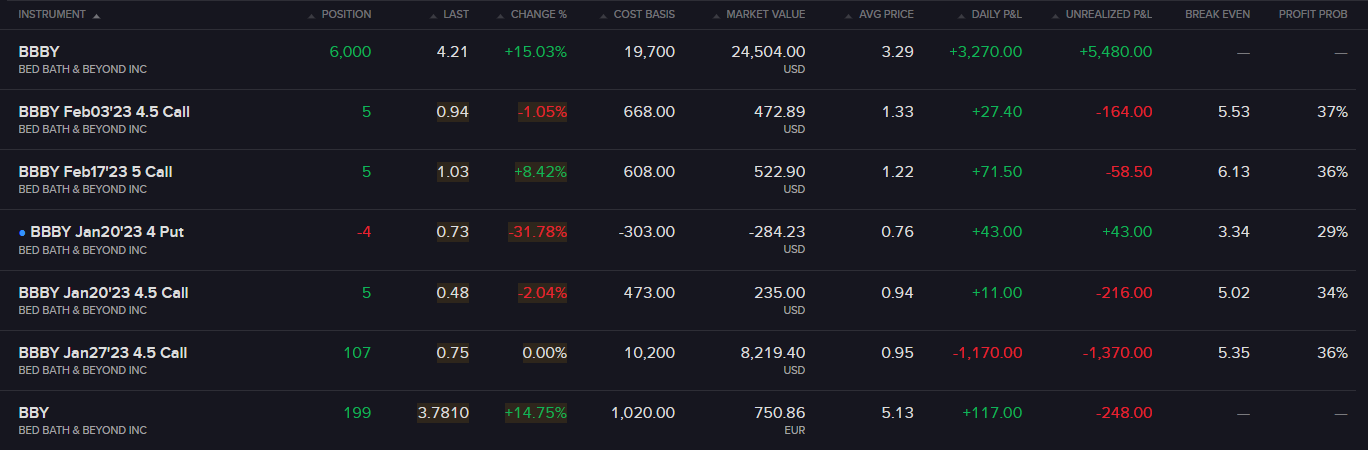Click the -31.78% change cell
1368x450 pixels.
[542, 232]
